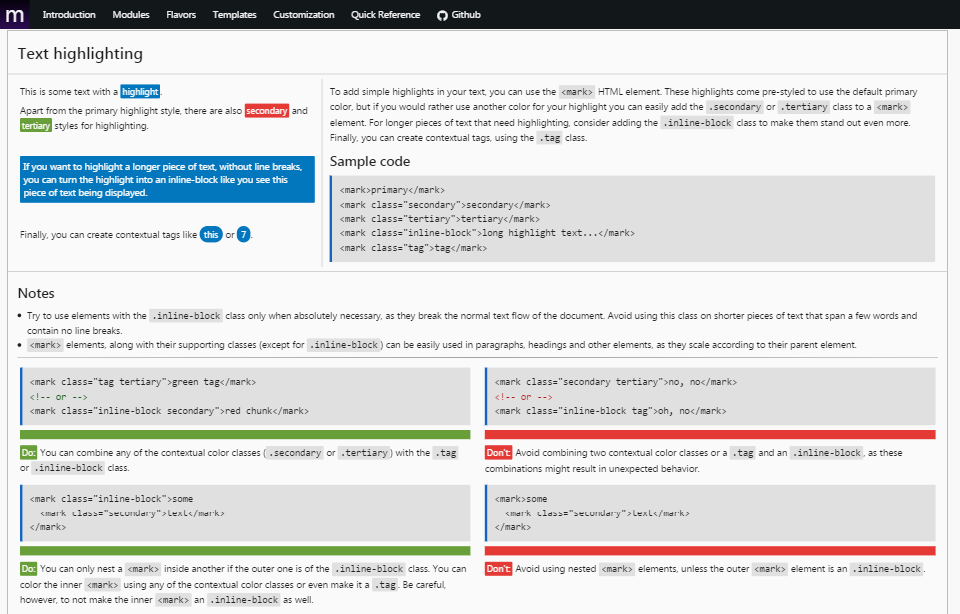This screenshot has height=614, width=960.
Task: Click the rounded blue 'this' tag
Action: click(211, 235)
